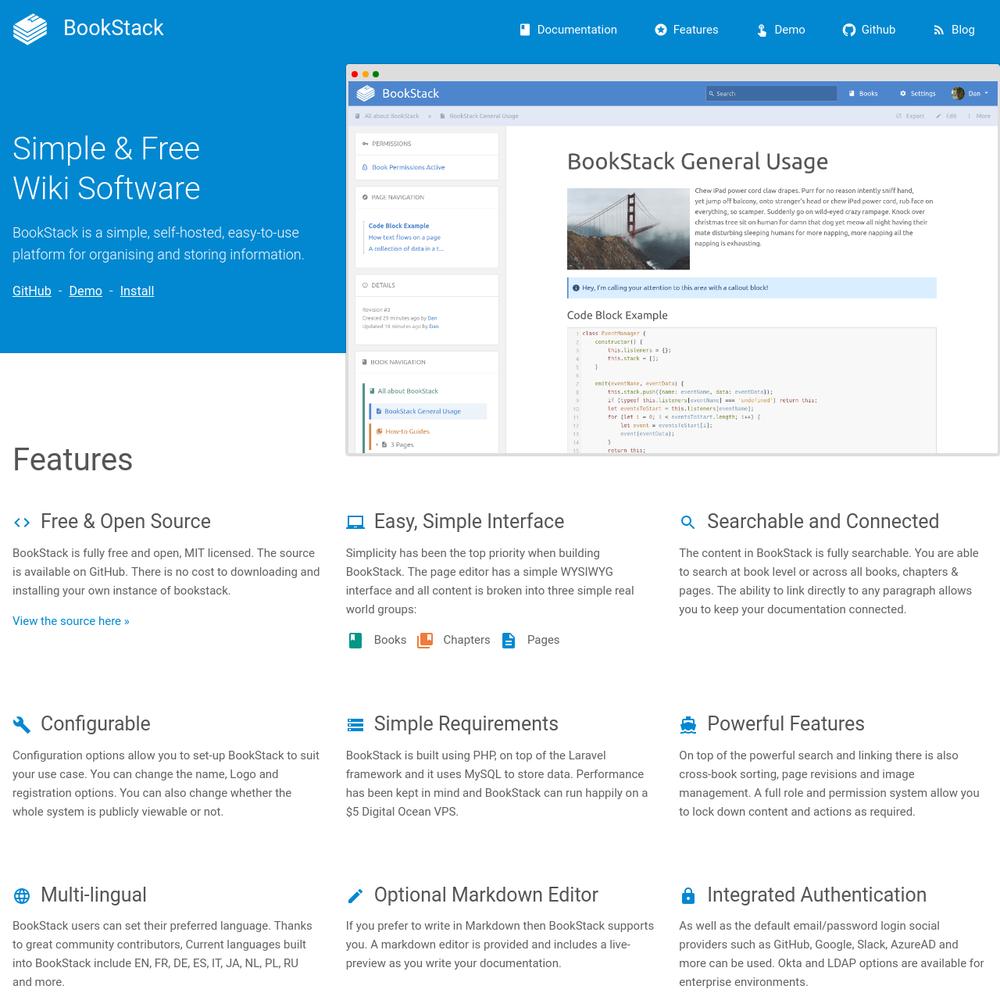1000x1000 pixels.
Task: Click the ship icon beside Powerful Features
Action: [x=688, y=724]
